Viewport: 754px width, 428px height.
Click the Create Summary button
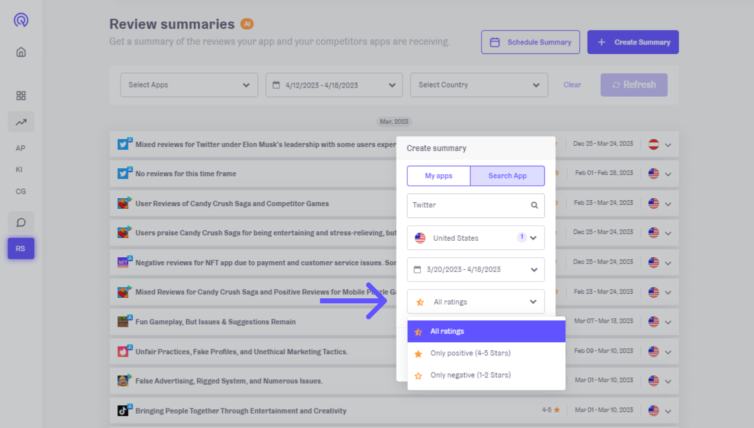[x=633, y=42]
